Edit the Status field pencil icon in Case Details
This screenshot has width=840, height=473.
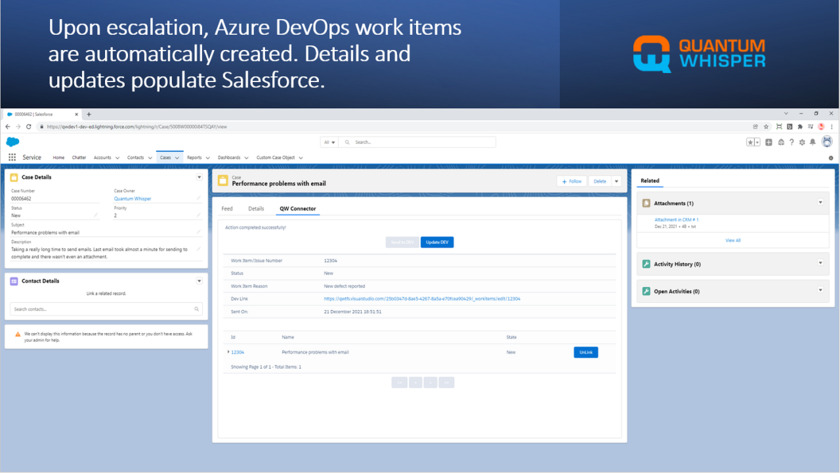96,215
